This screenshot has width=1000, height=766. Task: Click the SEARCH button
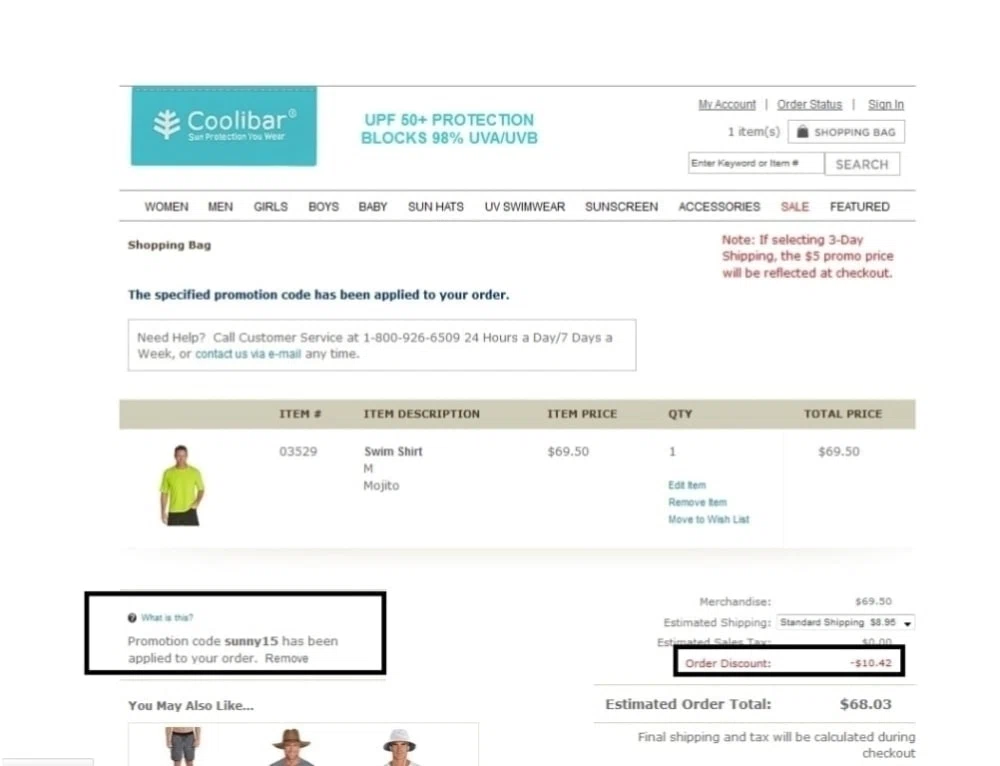point(862,164)
